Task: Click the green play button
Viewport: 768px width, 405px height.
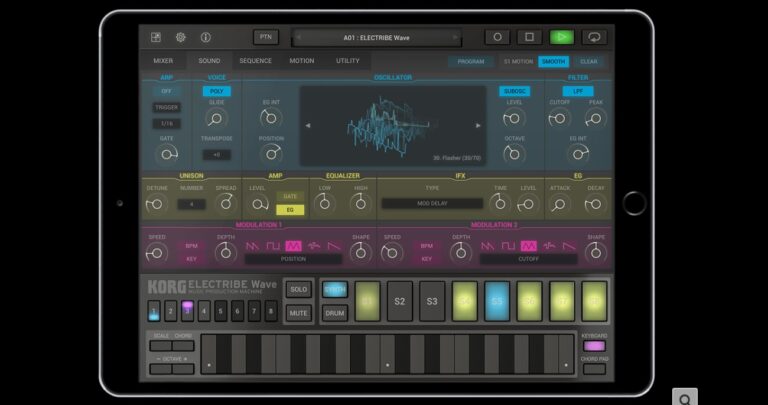Action: point(562,37)
